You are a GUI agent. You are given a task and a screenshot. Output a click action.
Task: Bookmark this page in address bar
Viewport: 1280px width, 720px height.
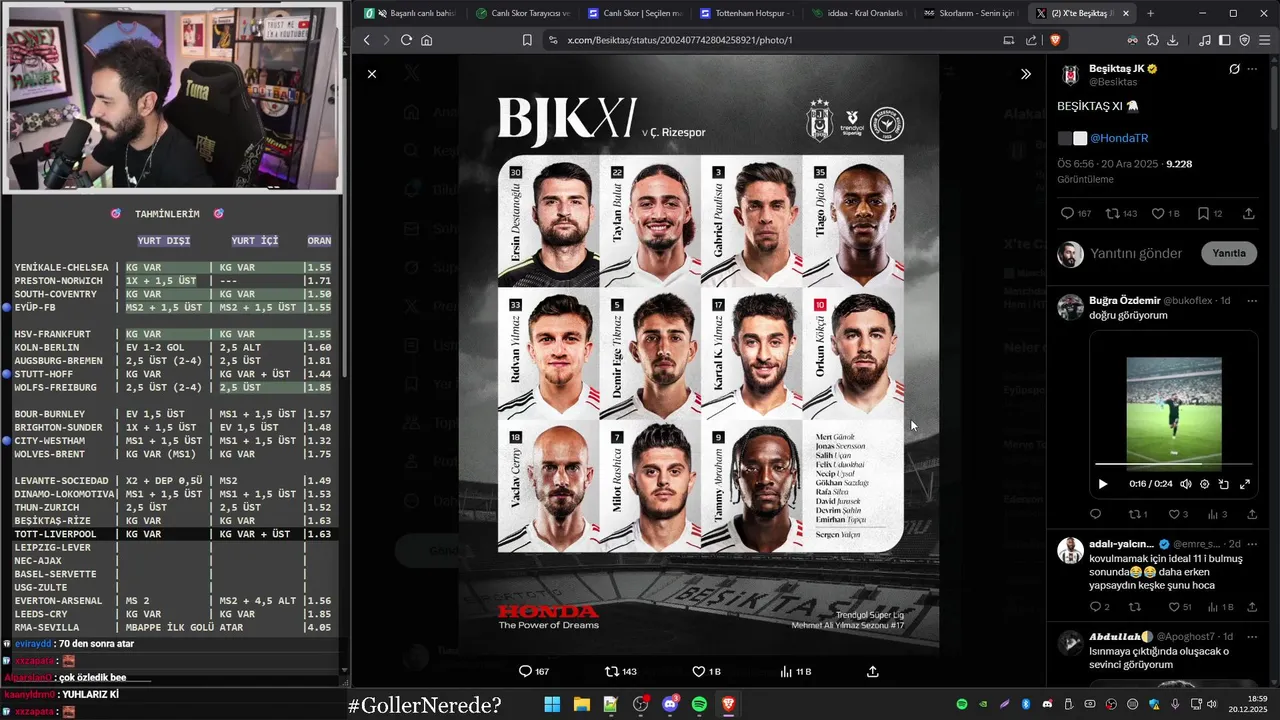tap(527, 40)
